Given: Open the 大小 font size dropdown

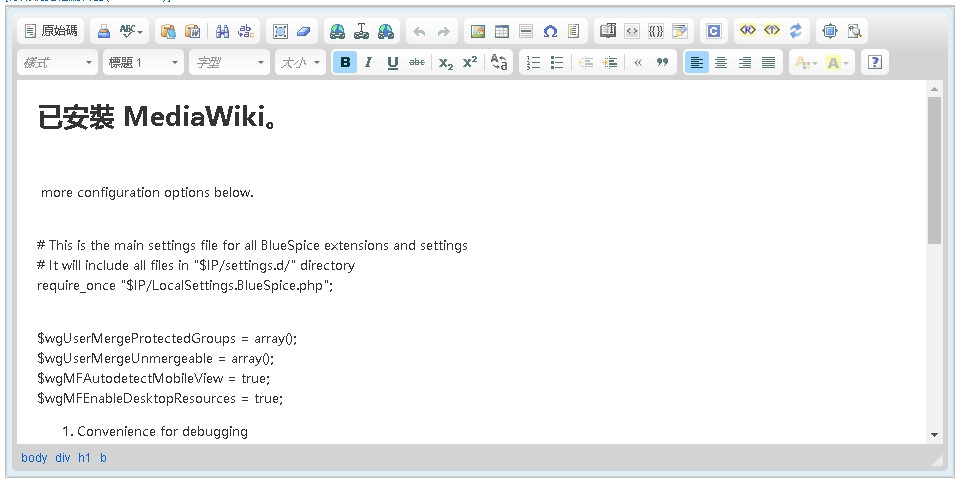Looking at the screenshot, I should 300,62.
